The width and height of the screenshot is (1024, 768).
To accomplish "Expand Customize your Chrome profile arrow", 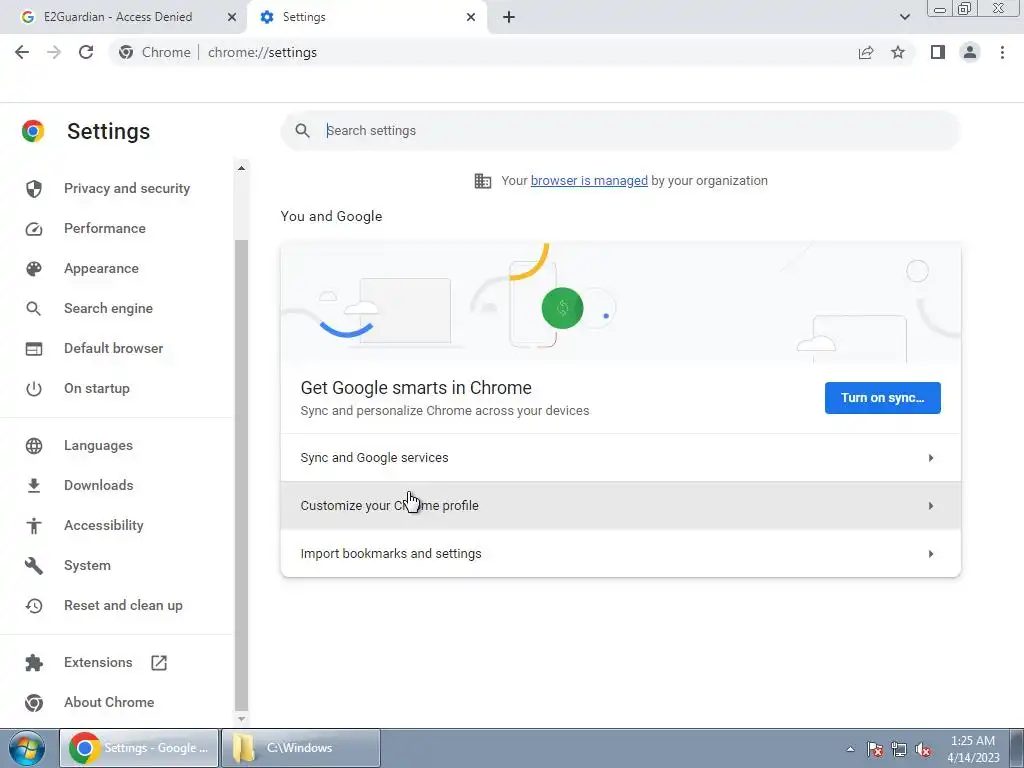I will 931,506.
